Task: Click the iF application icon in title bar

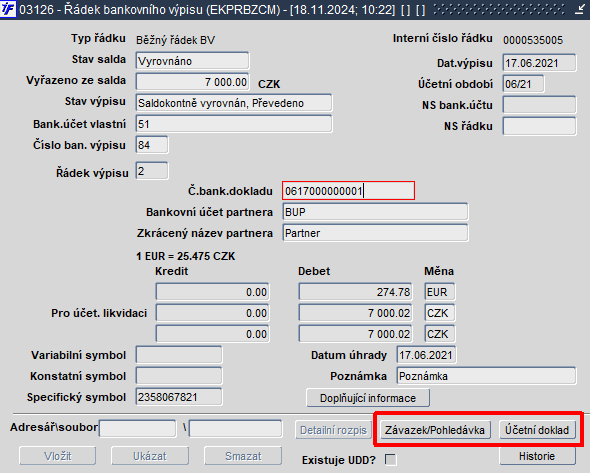Action: pos(8,9)
